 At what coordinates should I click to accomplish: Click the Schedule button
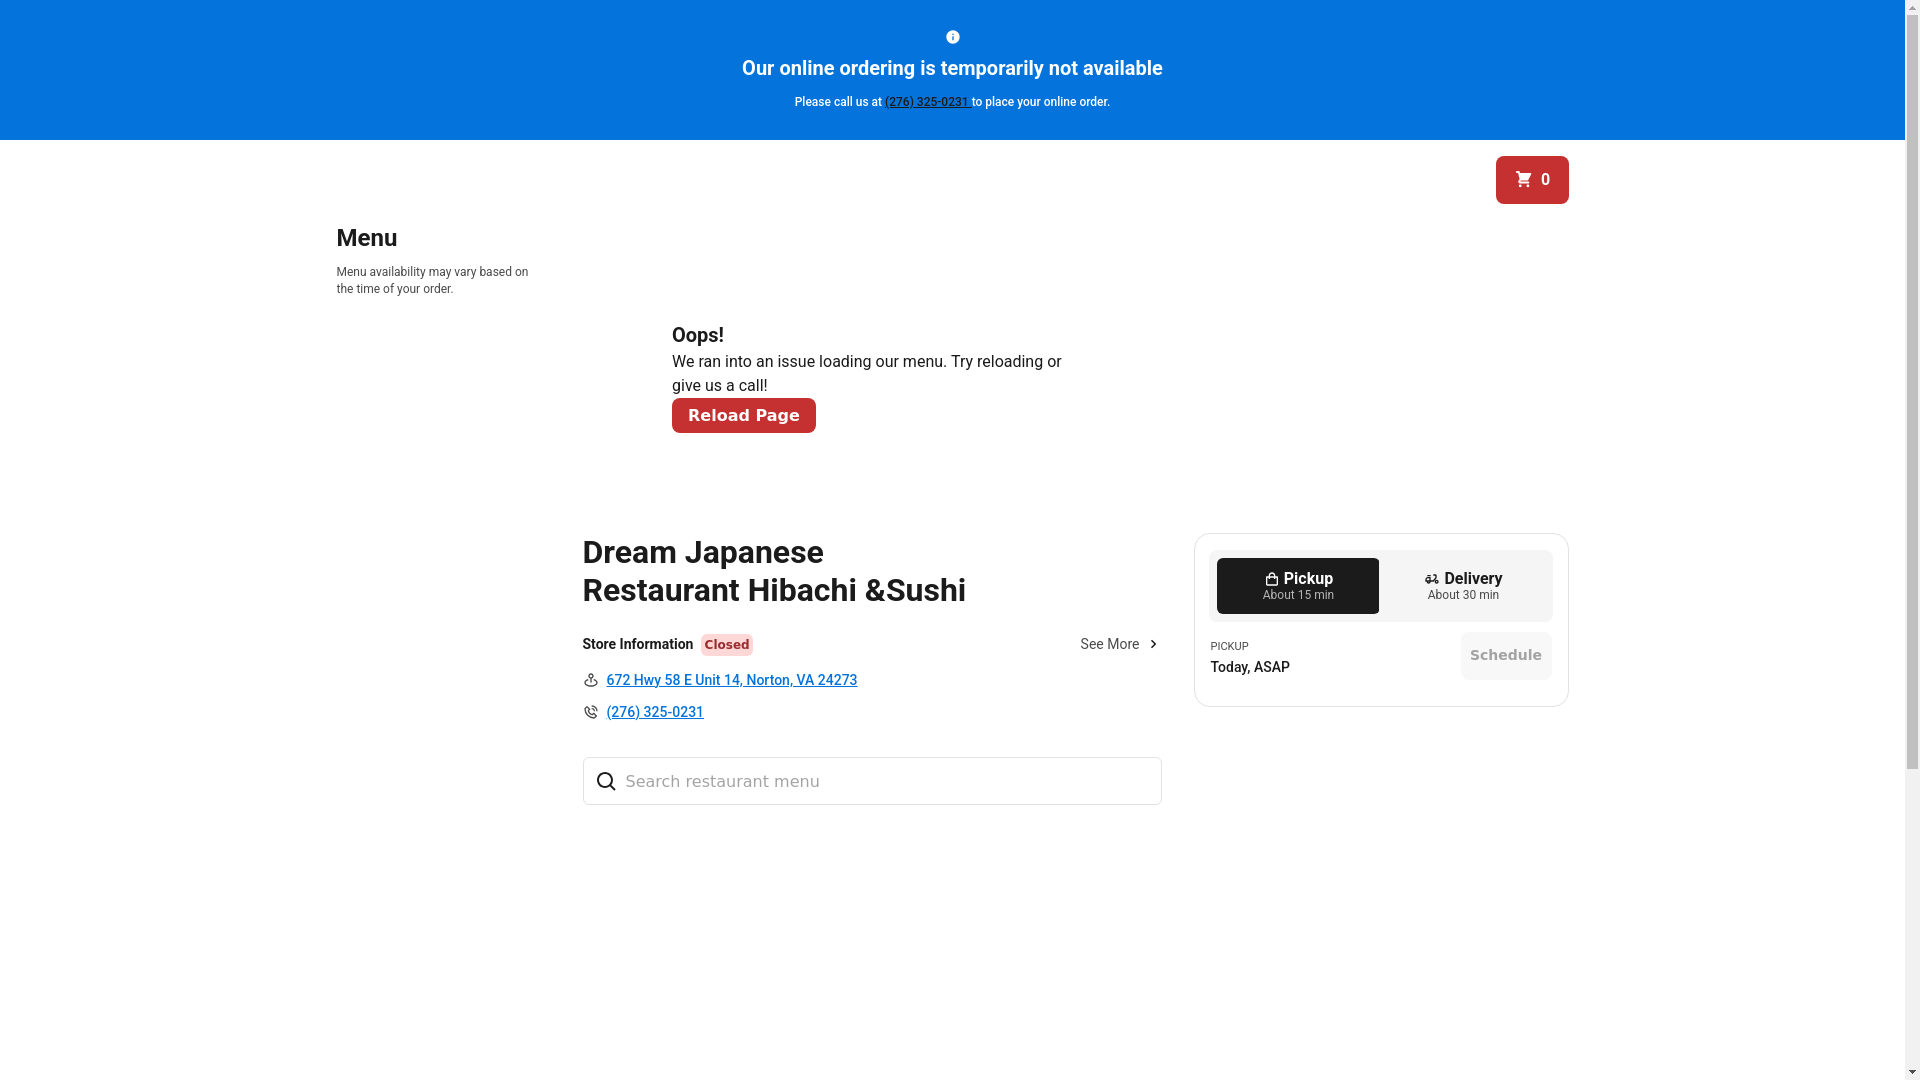[x=1505, y=656]
